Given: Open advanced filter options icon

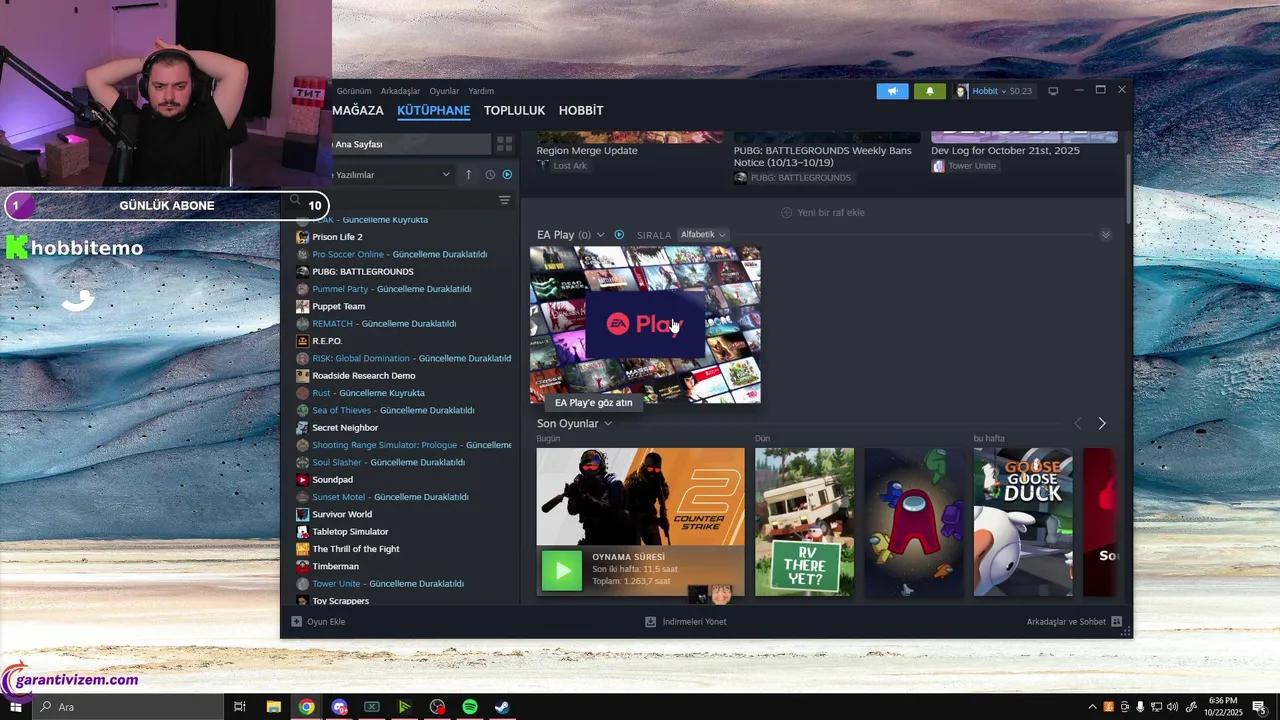Looking at the screenshot, I should (505, 201).
